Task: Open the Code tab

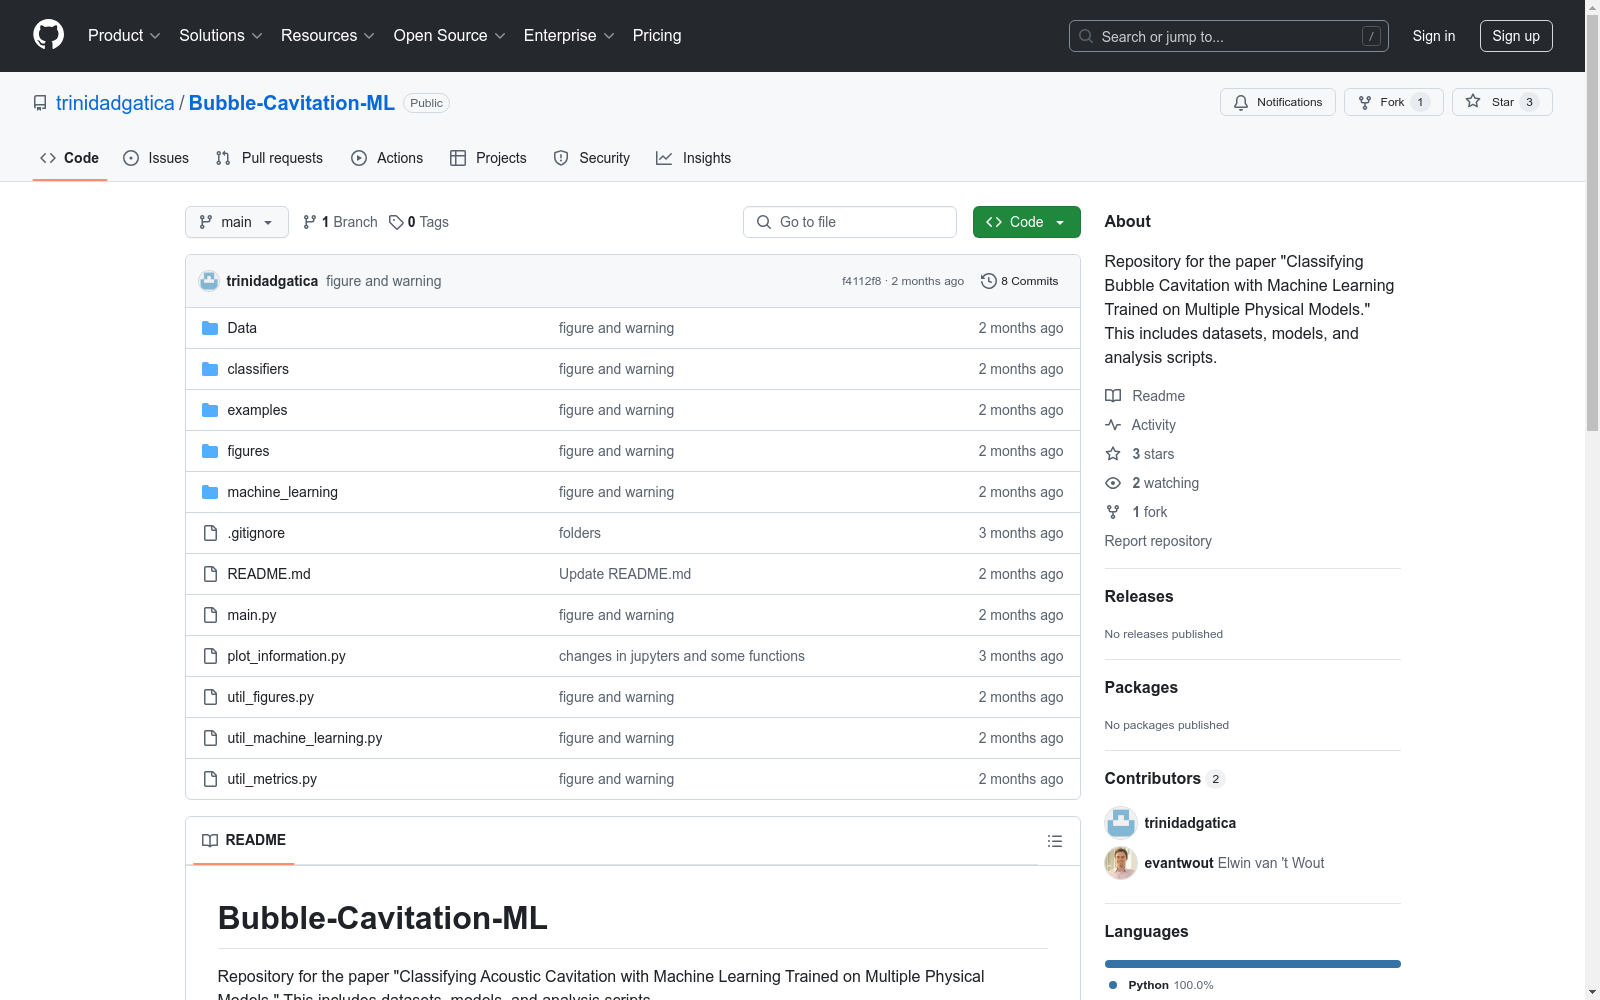Action: click(70, 158)
